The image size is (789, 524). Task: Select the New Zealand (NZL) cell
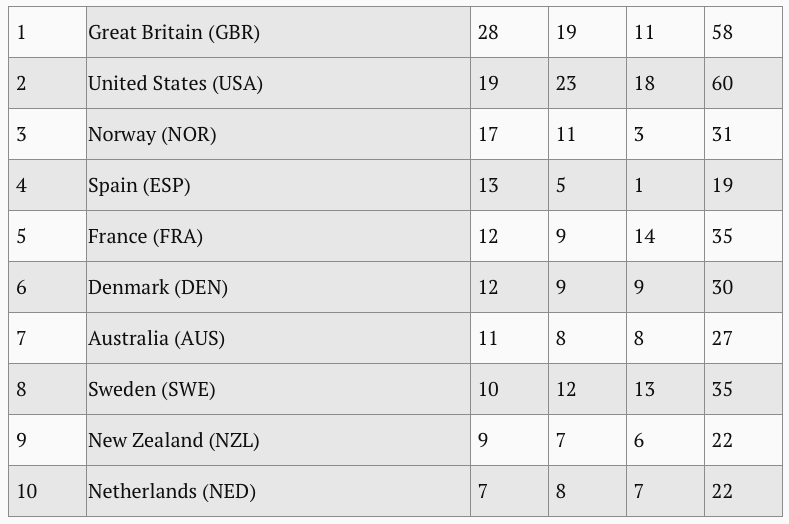click(x=278, y=440)
